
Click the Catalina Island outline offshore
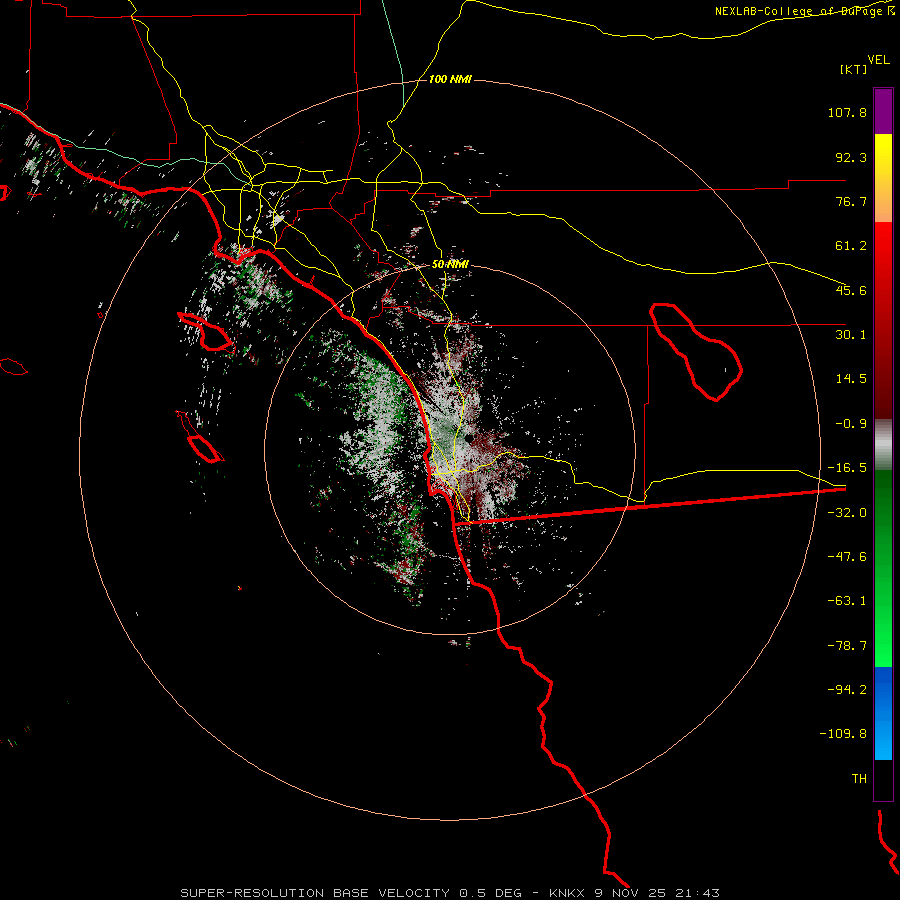205,331
